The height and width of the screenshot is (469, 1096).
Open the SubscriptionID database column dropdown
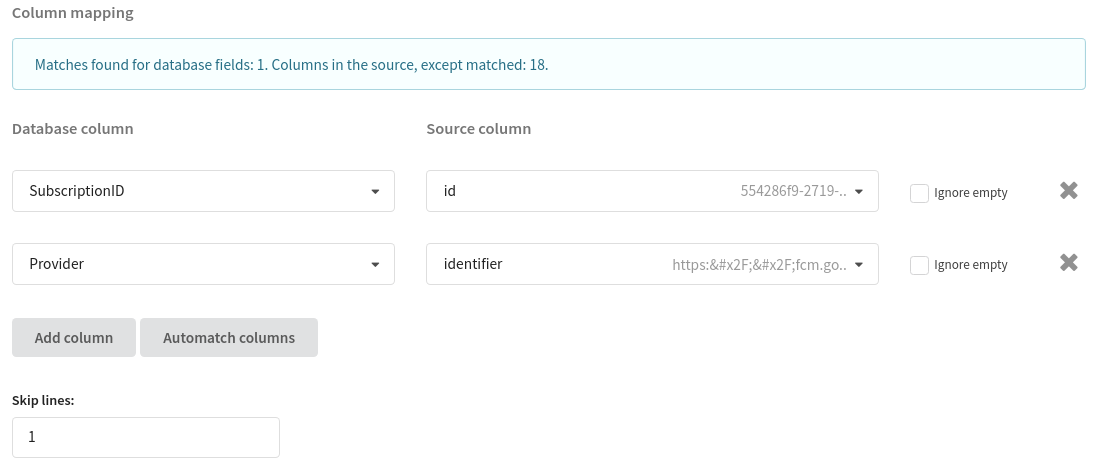click(x=203, y=191)
